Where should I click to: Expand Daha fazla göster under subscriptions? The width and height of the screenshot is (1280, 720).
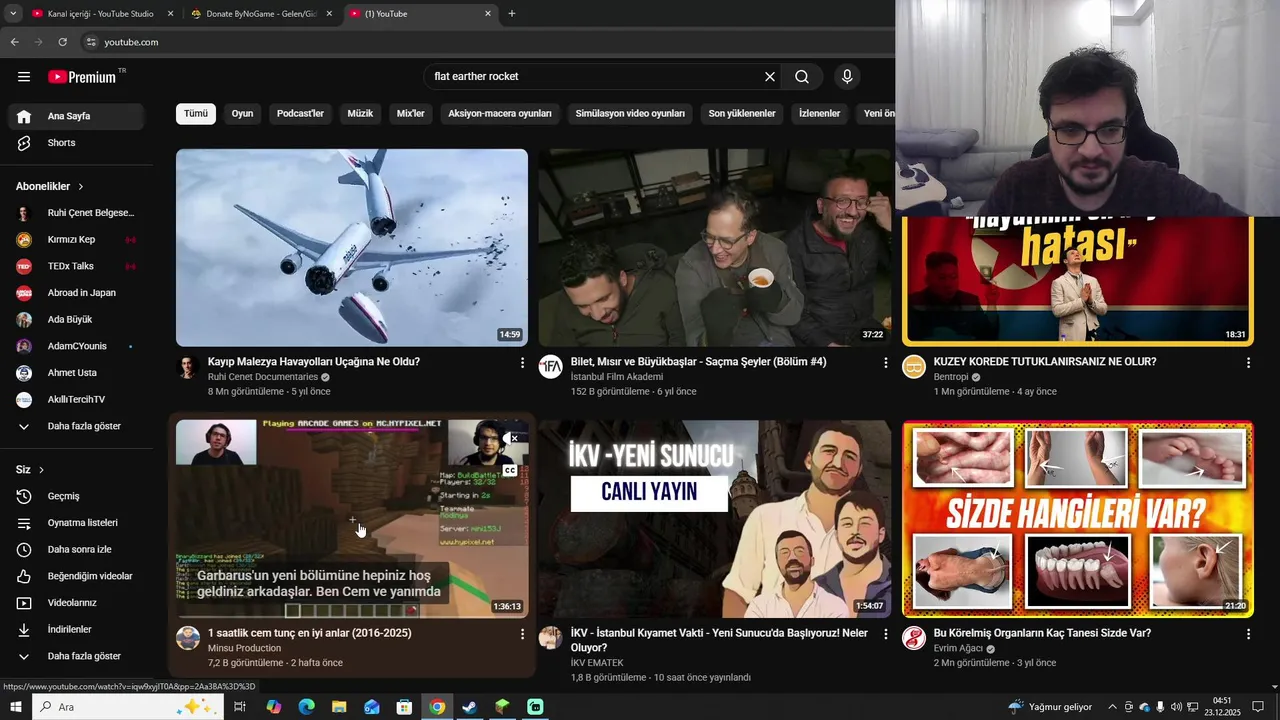tap(76, 426)
